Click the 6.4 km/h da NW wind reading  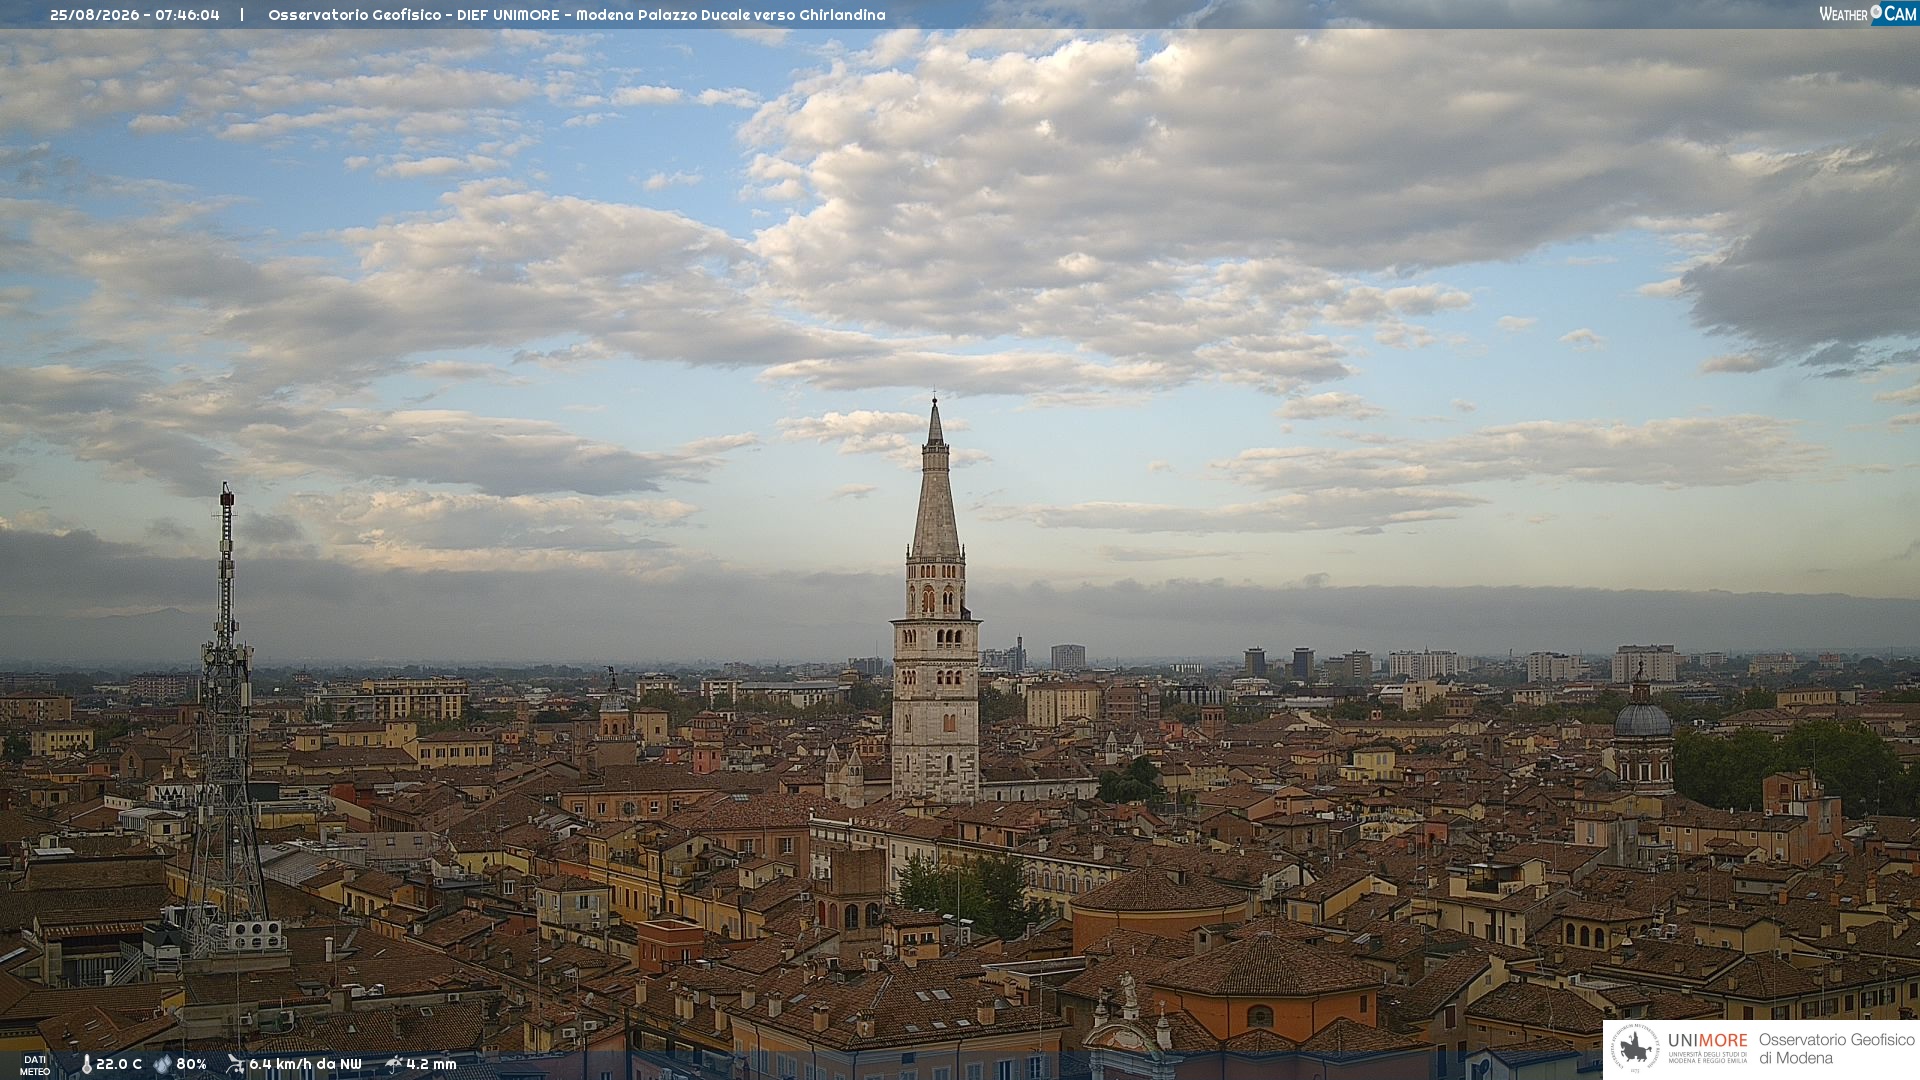coord(305,1064)
